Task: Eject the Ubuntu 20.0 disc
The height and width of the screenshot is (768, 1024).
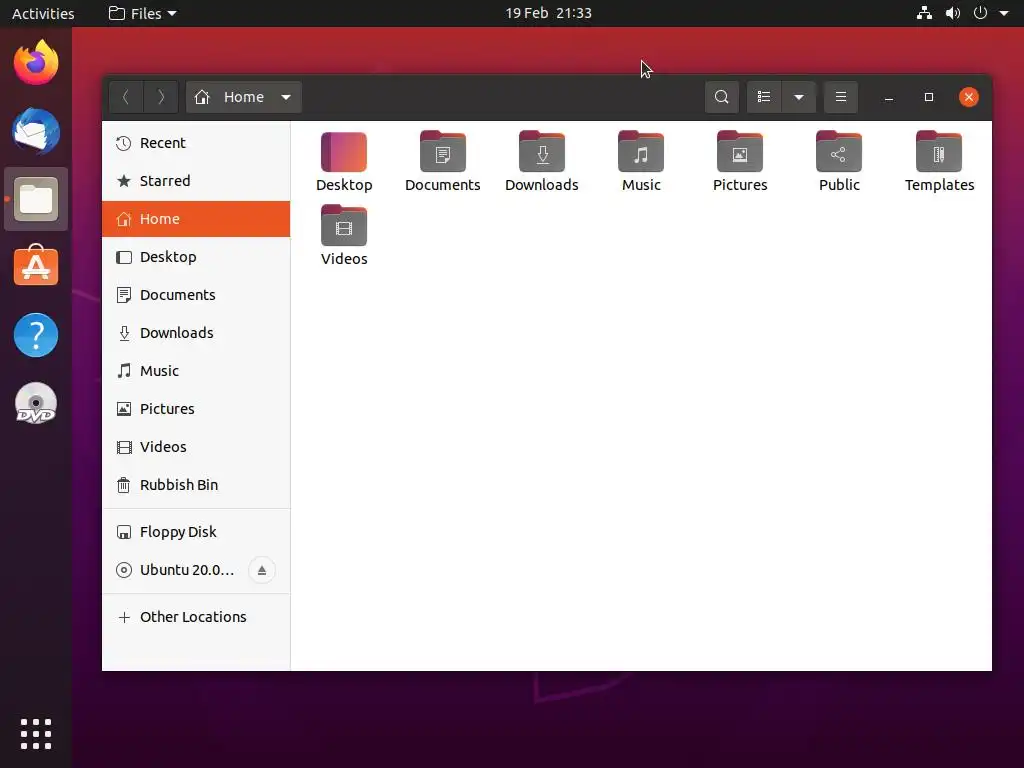Action: 262,570
